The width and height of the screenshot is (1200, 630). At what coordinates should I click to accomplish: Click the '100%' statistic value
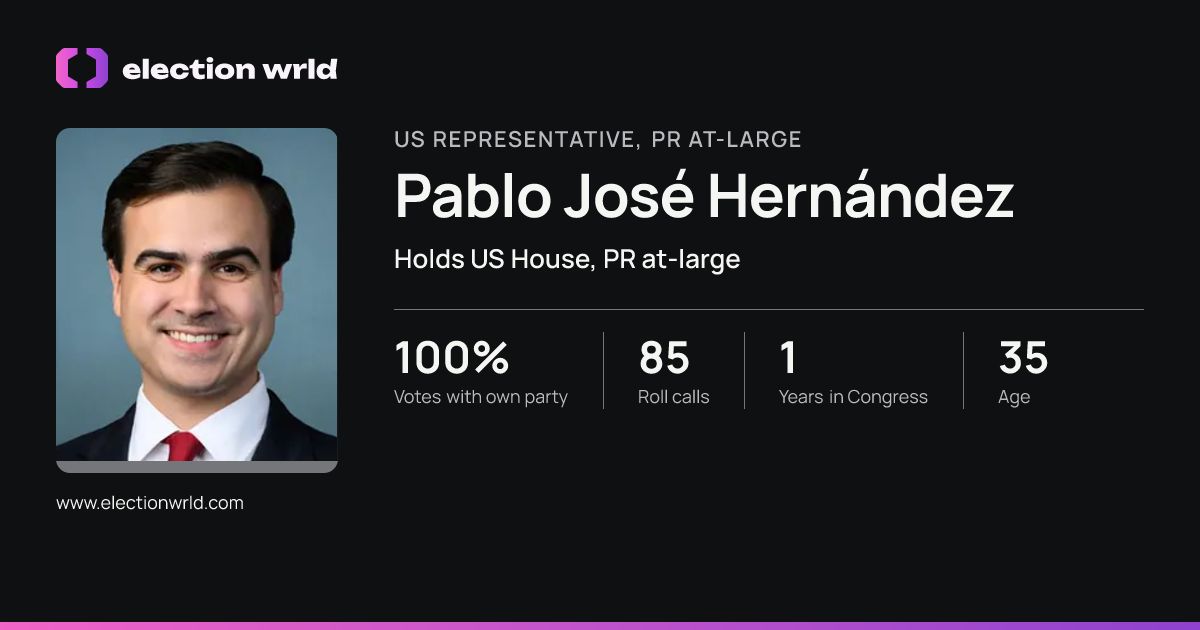(452, 358)
